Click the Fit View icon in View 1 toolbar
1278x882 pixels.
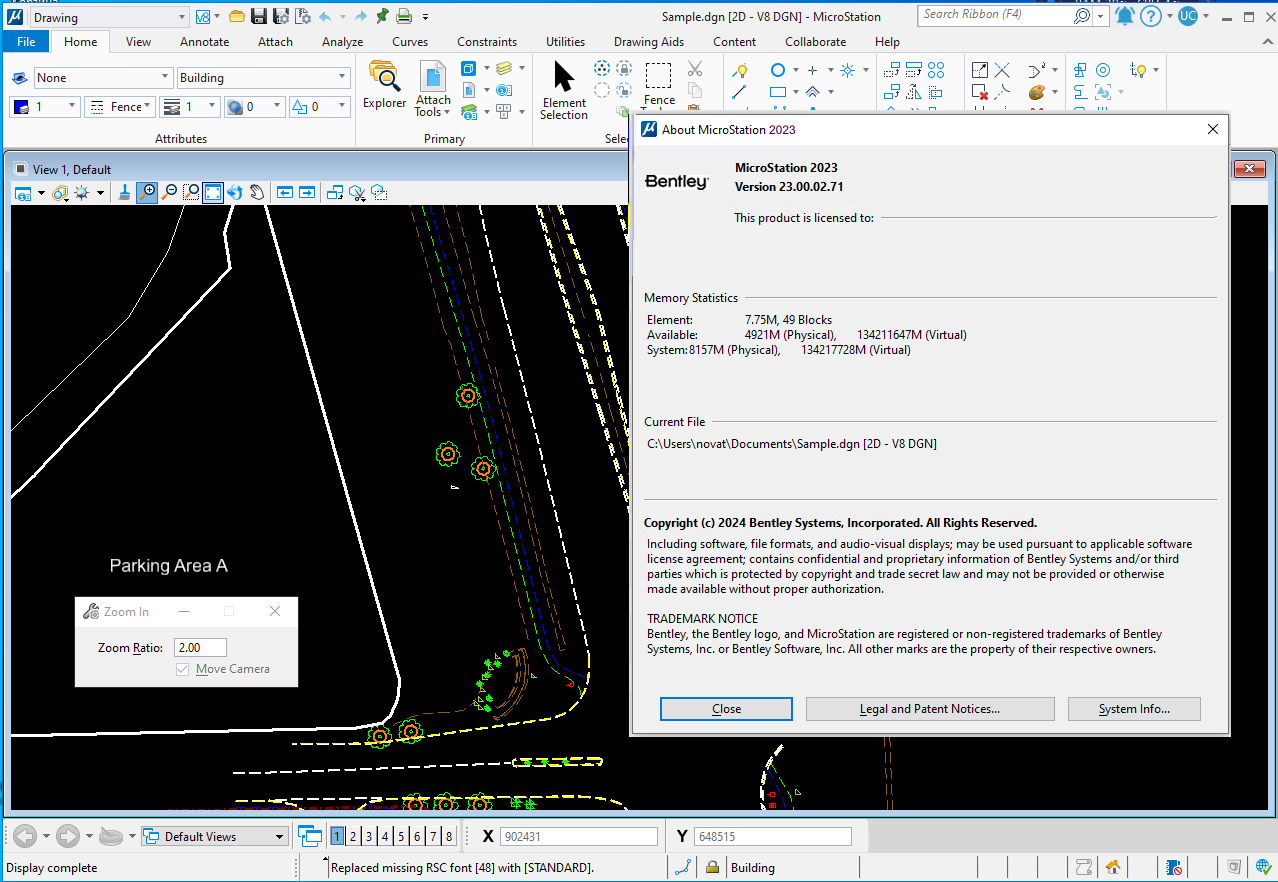(x=213, y=193)
